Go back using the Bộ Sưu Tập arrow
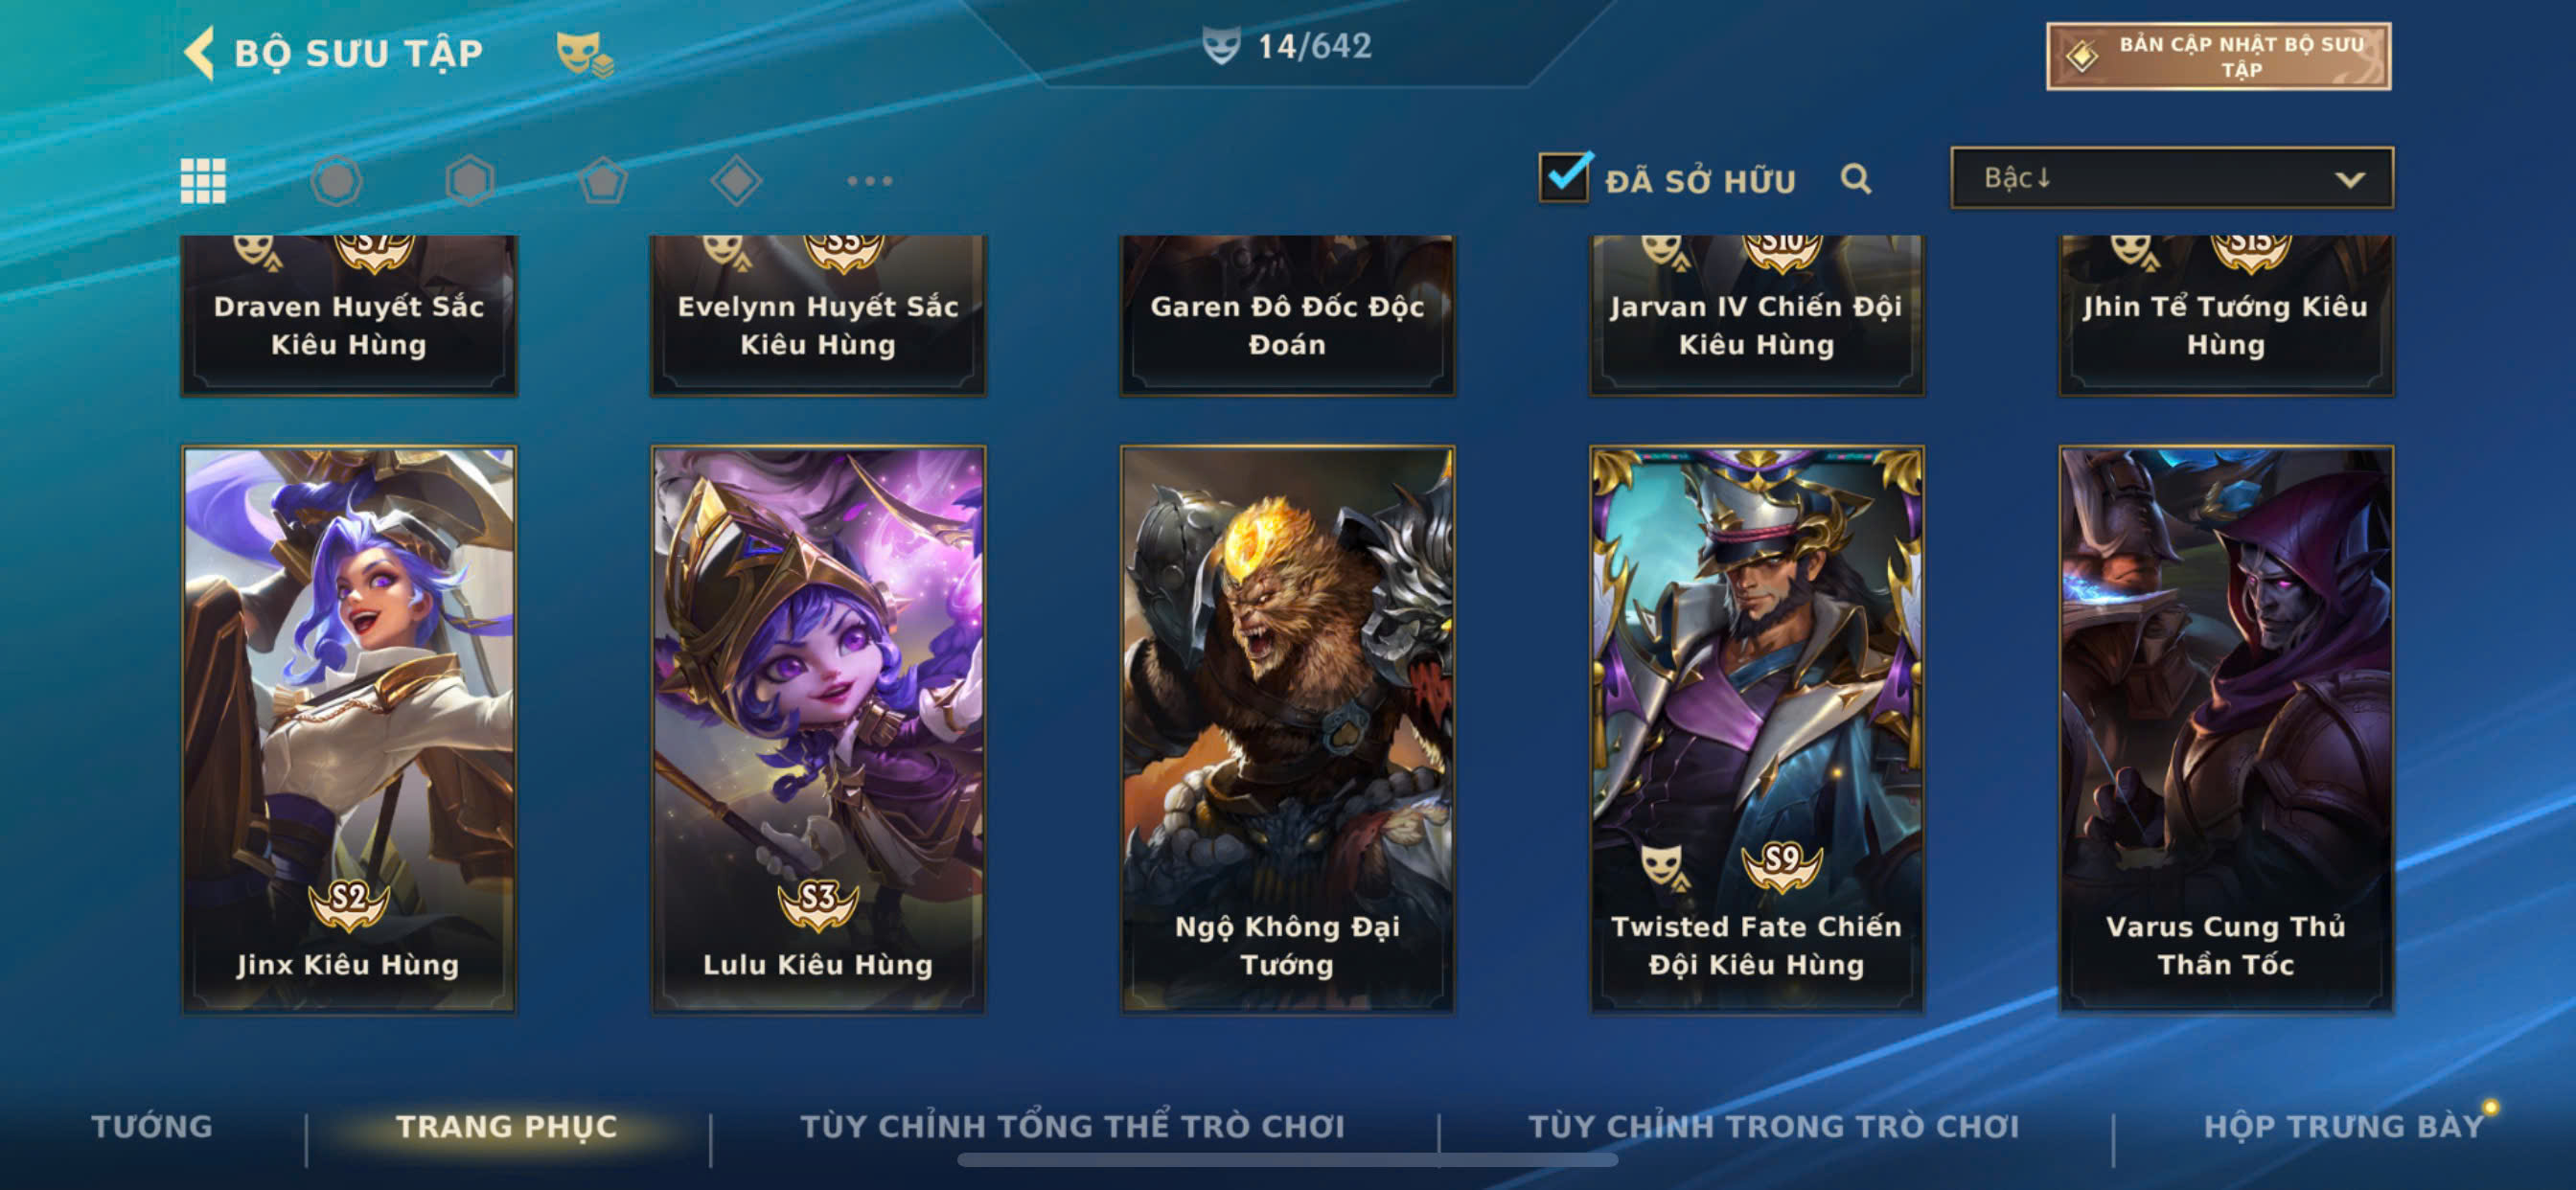Image resolution: width=2576 pixels, height=1190 pixels. (200, 52)
